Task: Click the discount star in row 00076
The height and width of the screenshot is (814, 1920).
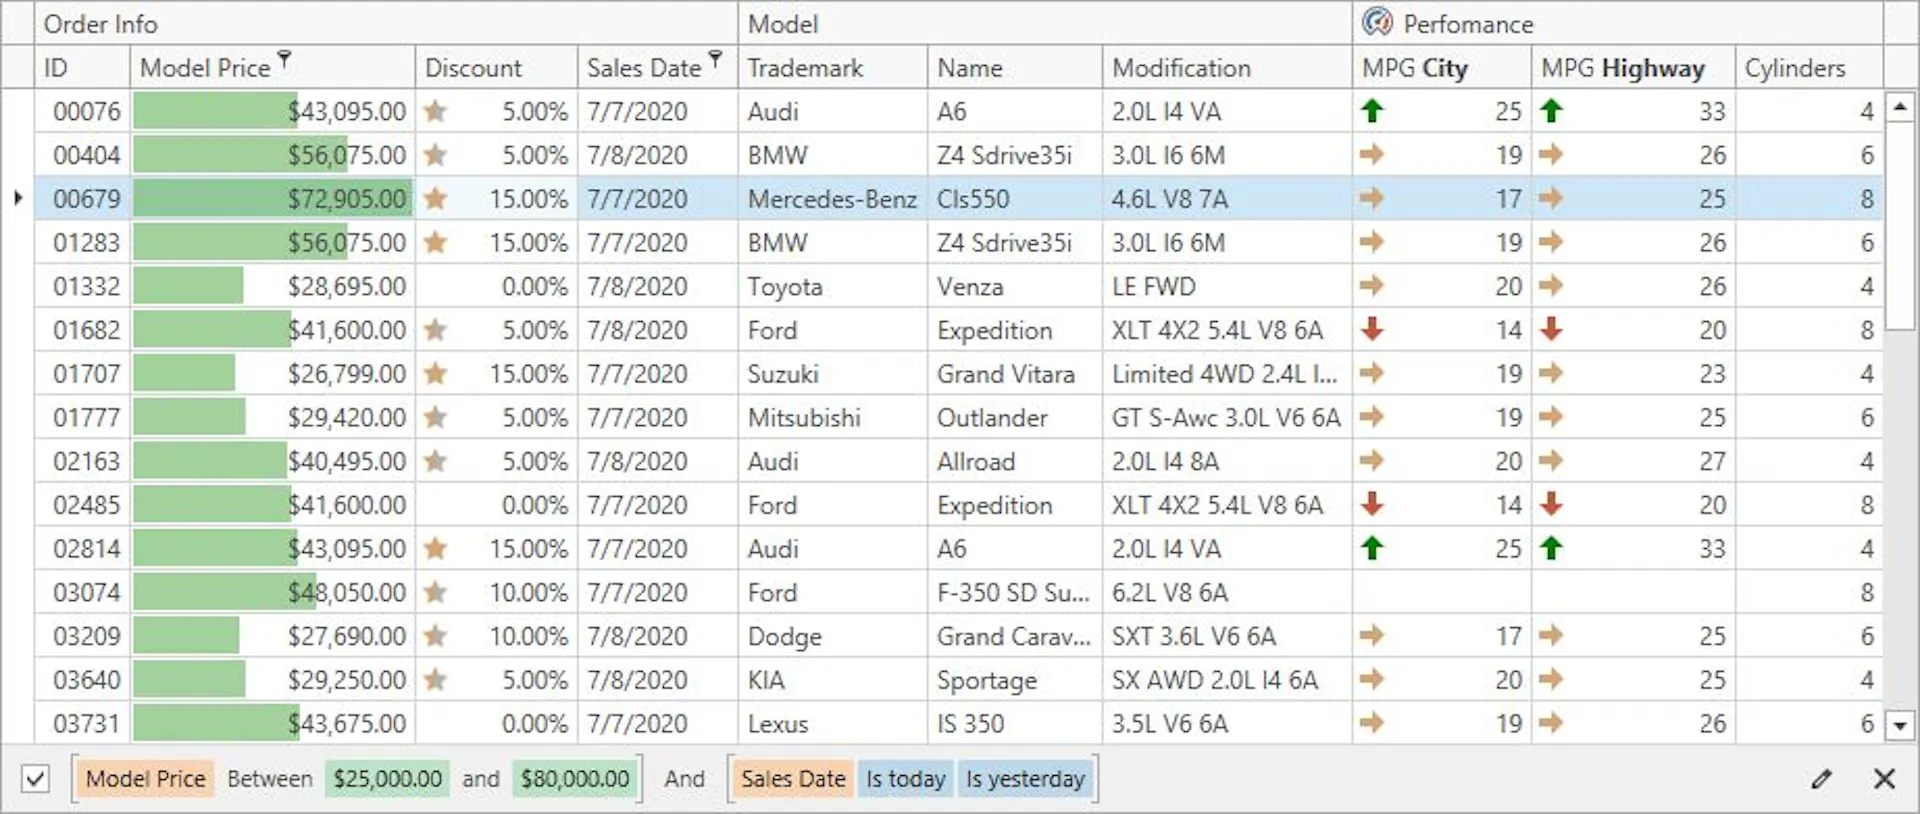Action: pyautogui.click(x=435, y=111)
